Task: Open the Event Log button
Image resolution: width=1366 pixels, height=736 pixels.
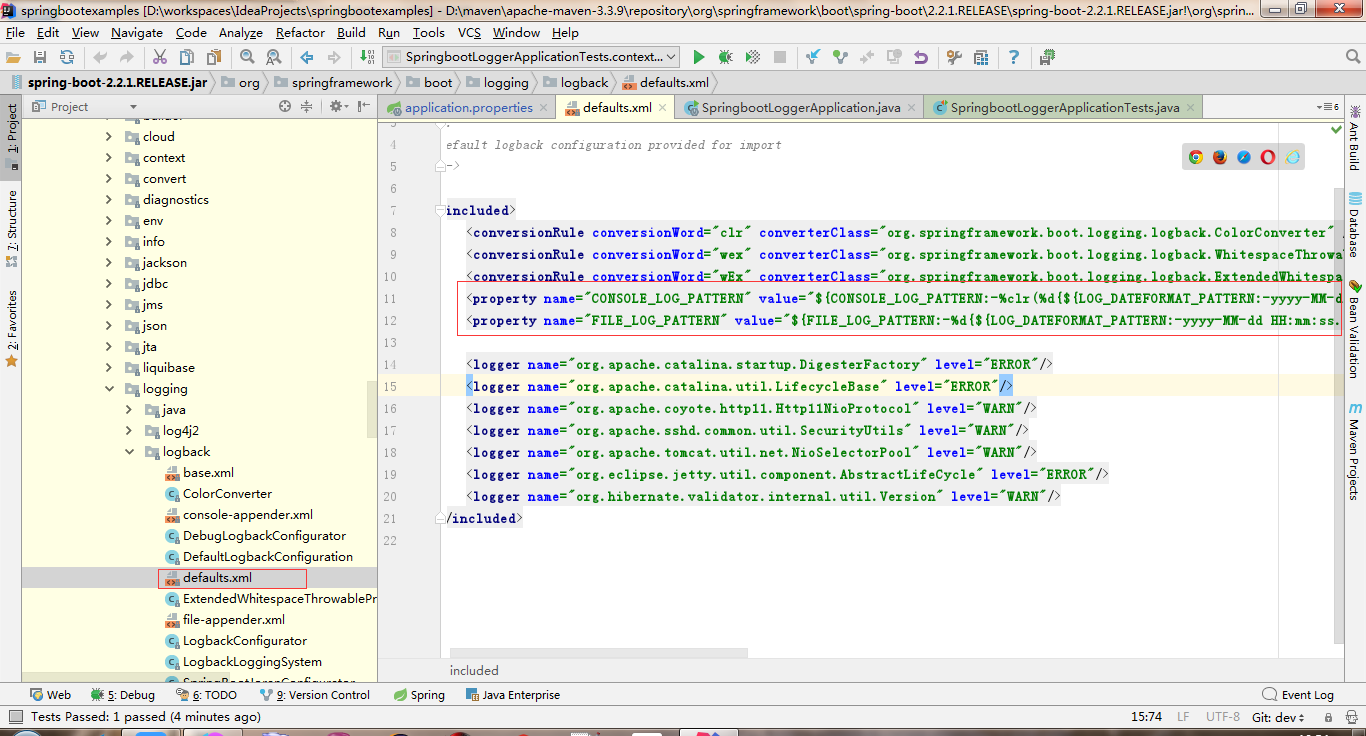Action: (1298, 694)
